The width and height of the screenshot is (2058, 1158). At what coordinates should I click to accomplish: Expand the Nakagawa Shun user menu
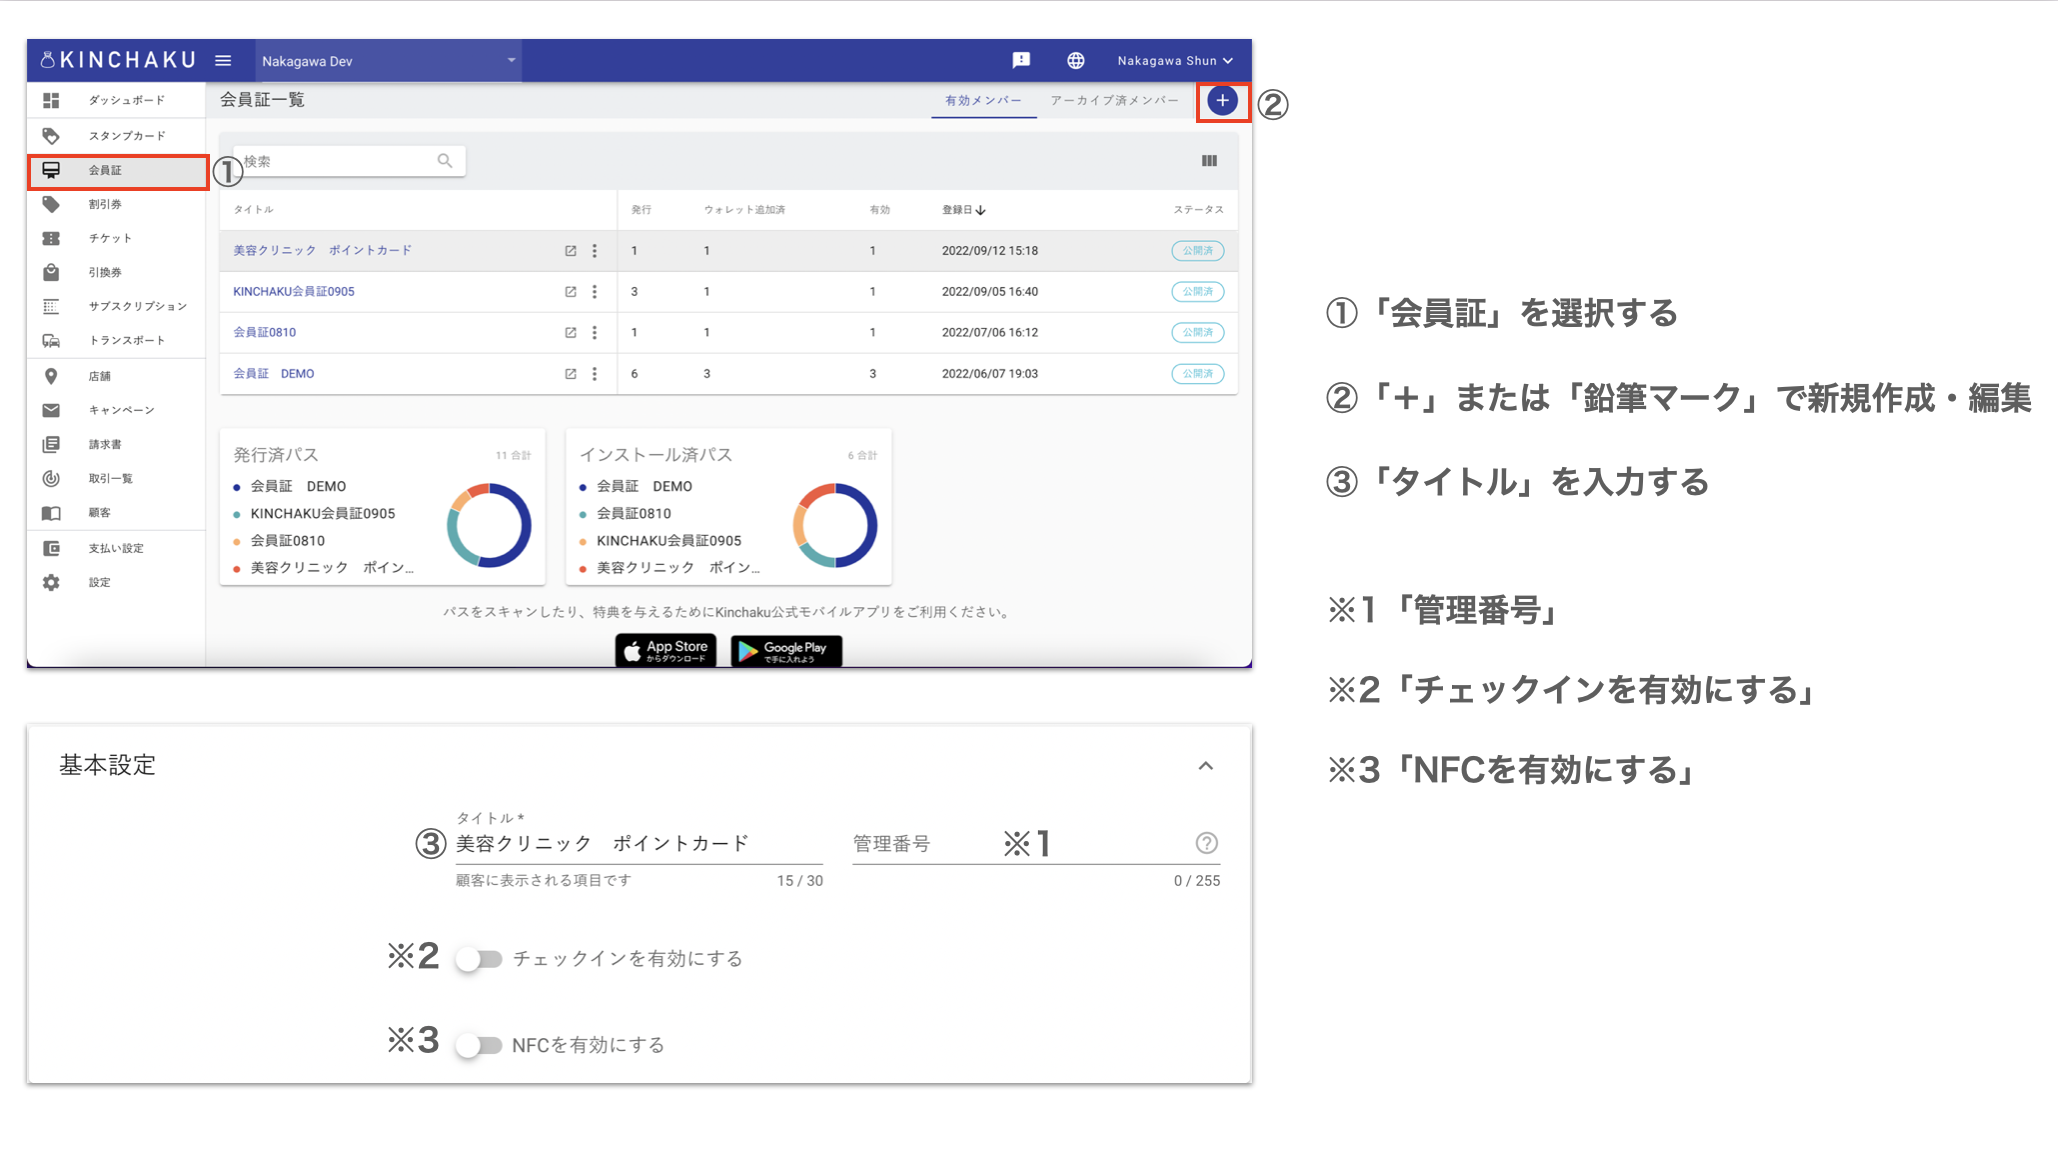[1174, 61]
